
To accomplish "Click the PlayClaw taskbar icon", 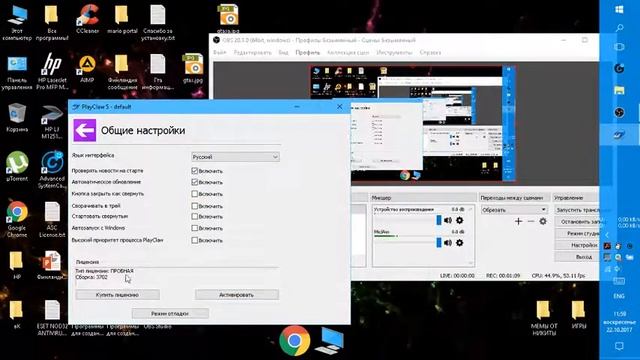I will [x=619, y=135].
